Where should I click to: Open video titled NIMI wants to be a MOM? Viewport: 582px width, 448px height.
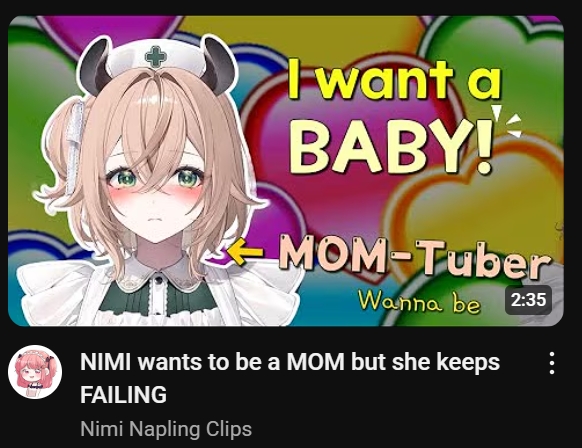tap(290, 377)
